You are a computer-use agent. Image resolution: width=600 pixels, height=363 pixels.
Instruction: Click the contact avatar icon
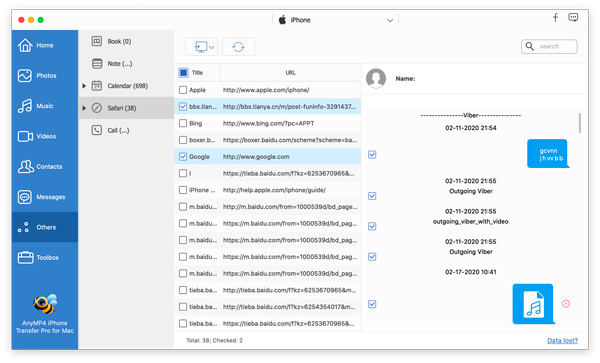click(376, 78)
